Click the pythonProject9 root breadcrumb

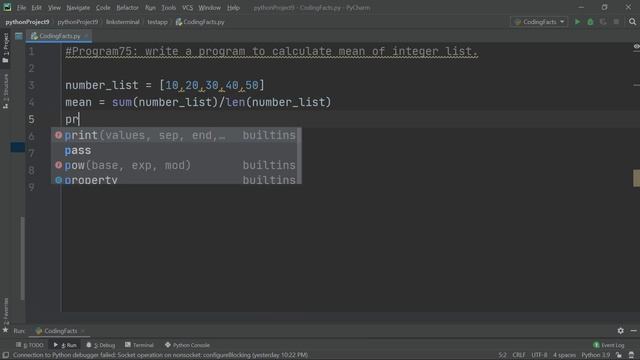click(27, 22)
